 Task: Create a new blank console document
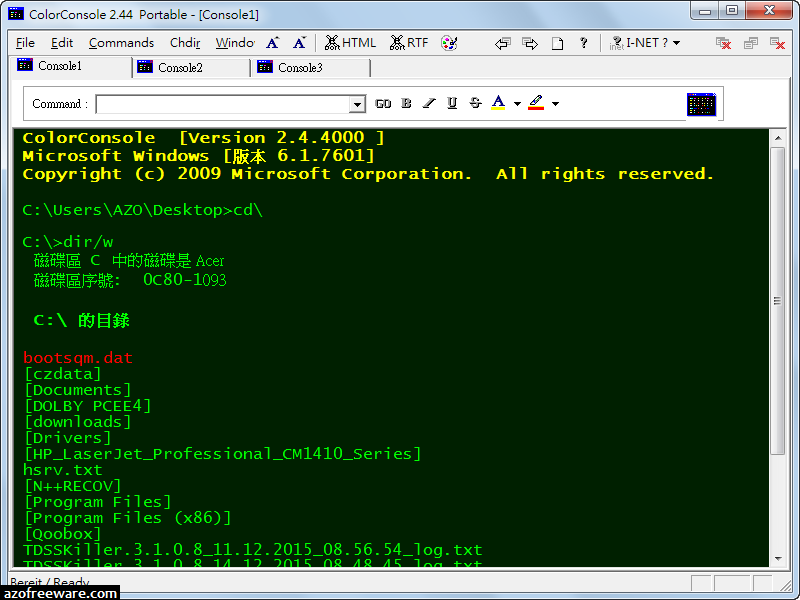pos(557,43)
